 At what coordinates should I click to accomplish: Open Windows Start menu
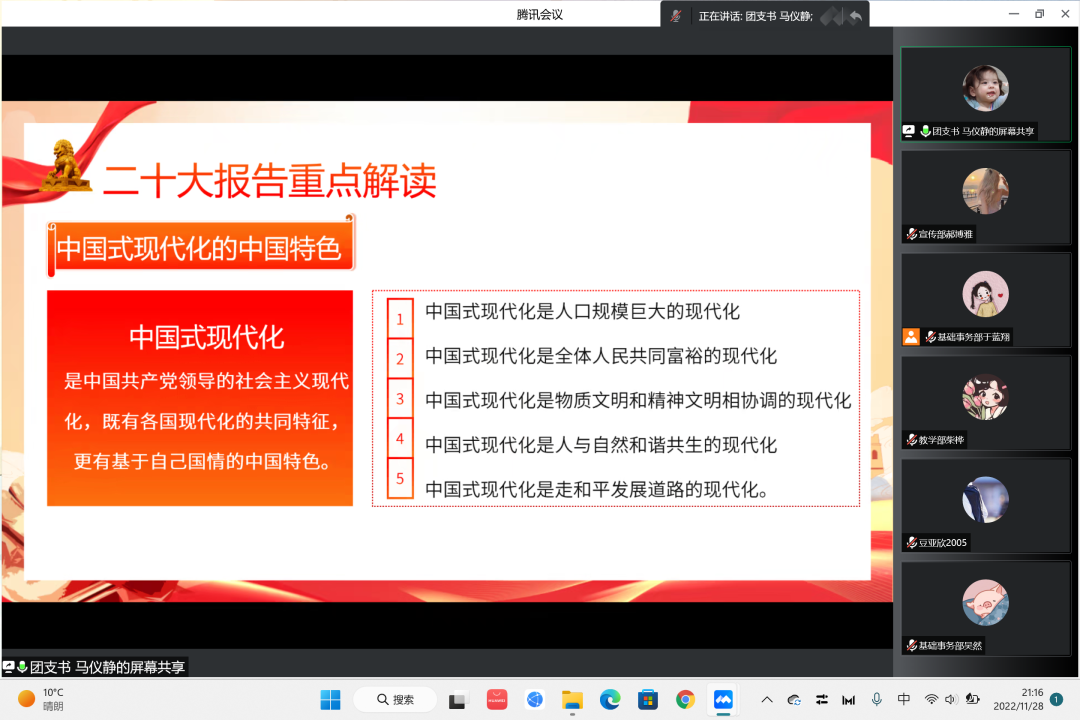point(330,699)
